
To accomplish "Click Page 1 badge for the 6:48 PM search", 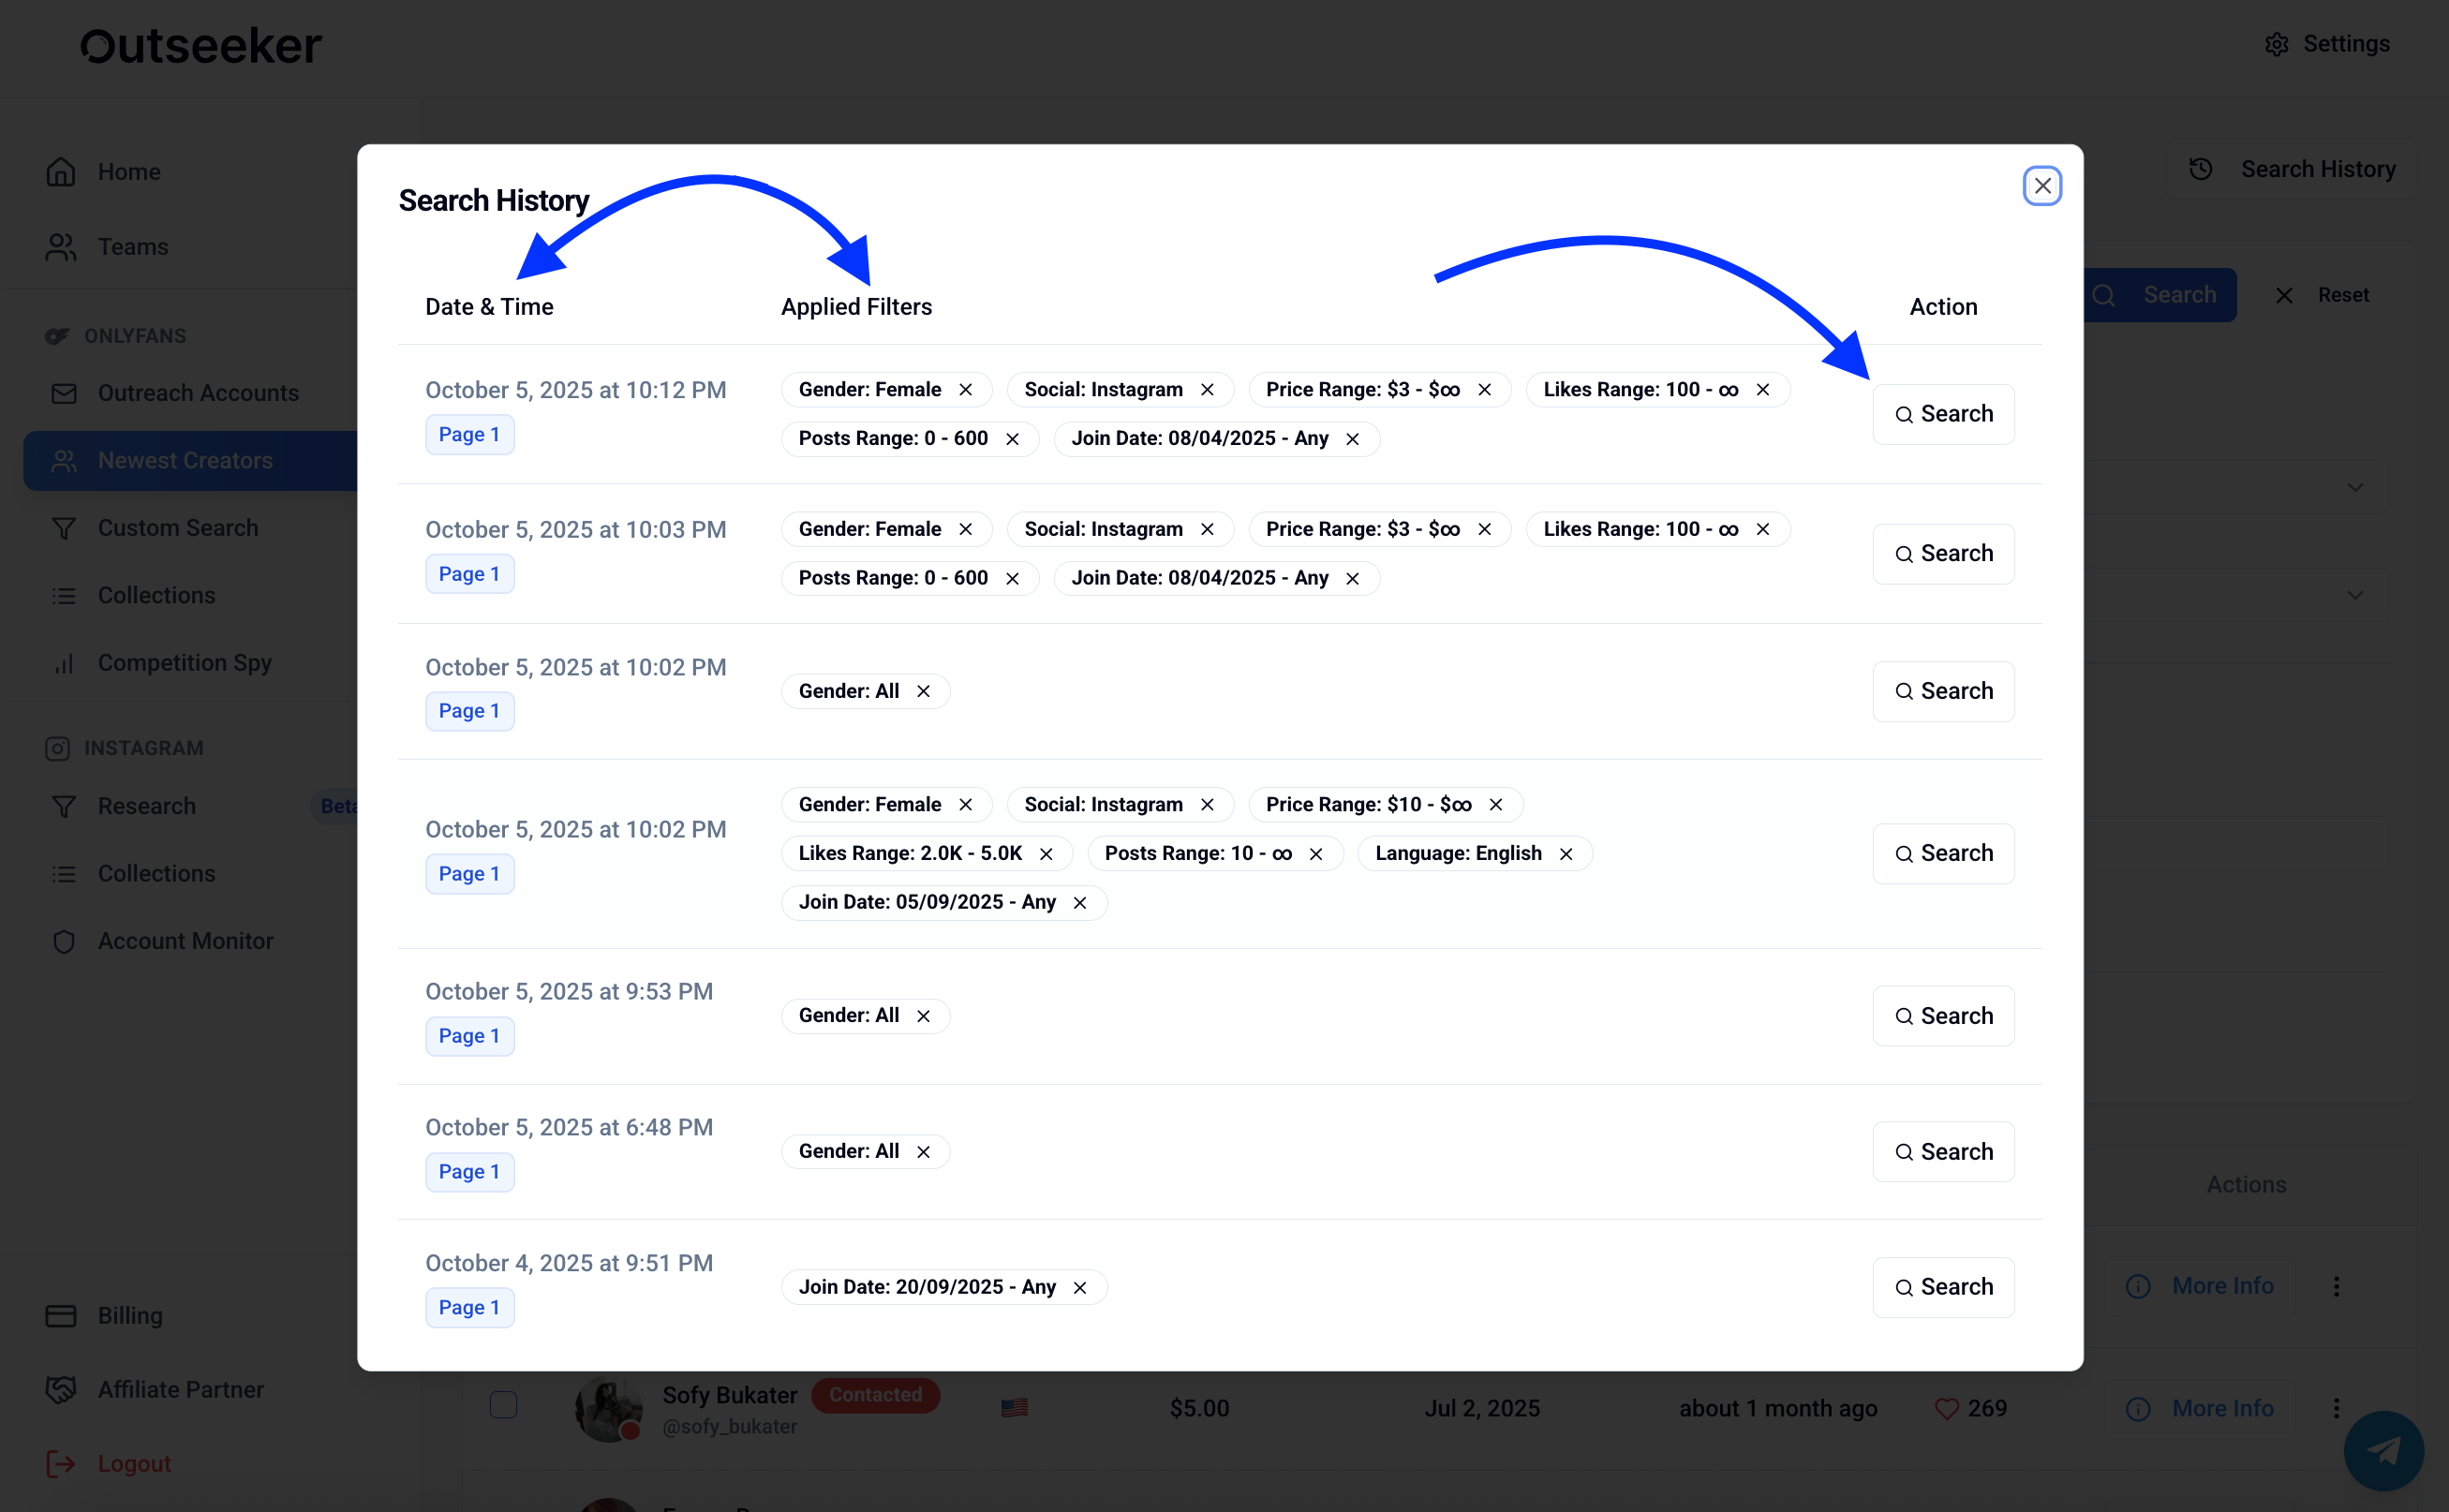I will pyautogui.click(x=469, y=1172).
